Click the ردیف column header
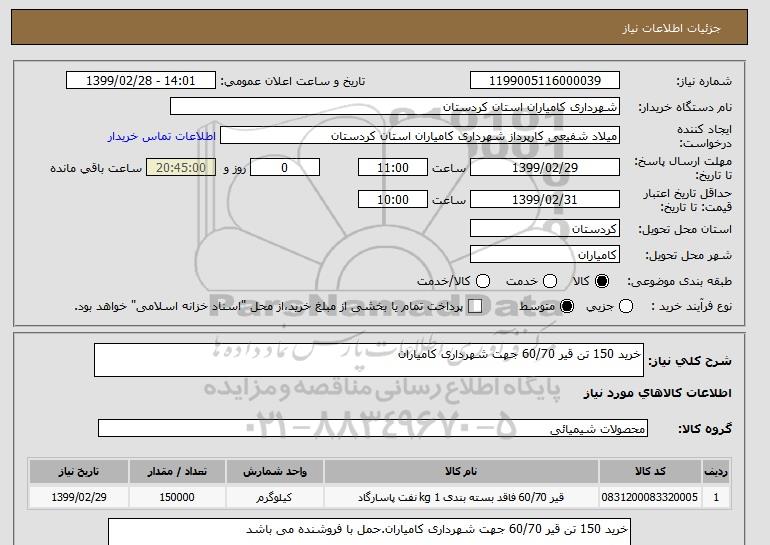The image size is (770, 545). click(x=716, y=471)
